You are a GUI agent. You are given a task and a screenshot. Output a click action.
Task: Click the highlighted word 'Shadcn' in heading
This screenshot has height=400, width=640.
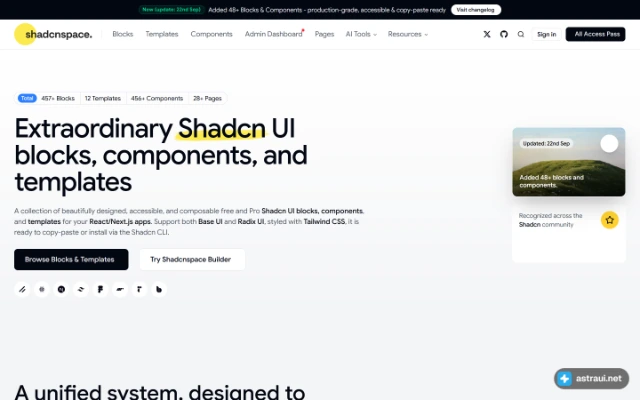coord(222,129)
